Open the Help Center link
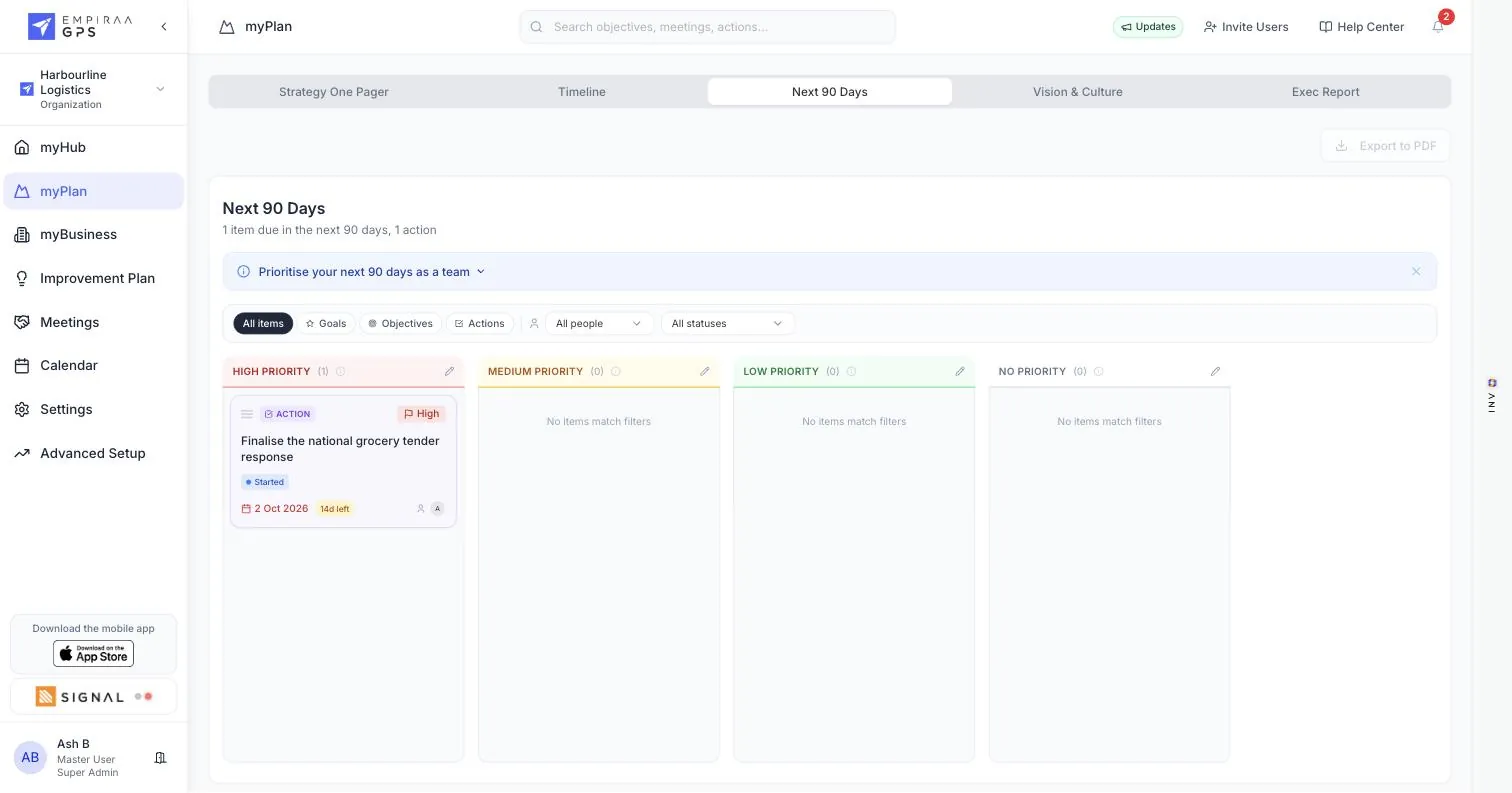Screen dimensions: 1512x793 coord(1362,27)
